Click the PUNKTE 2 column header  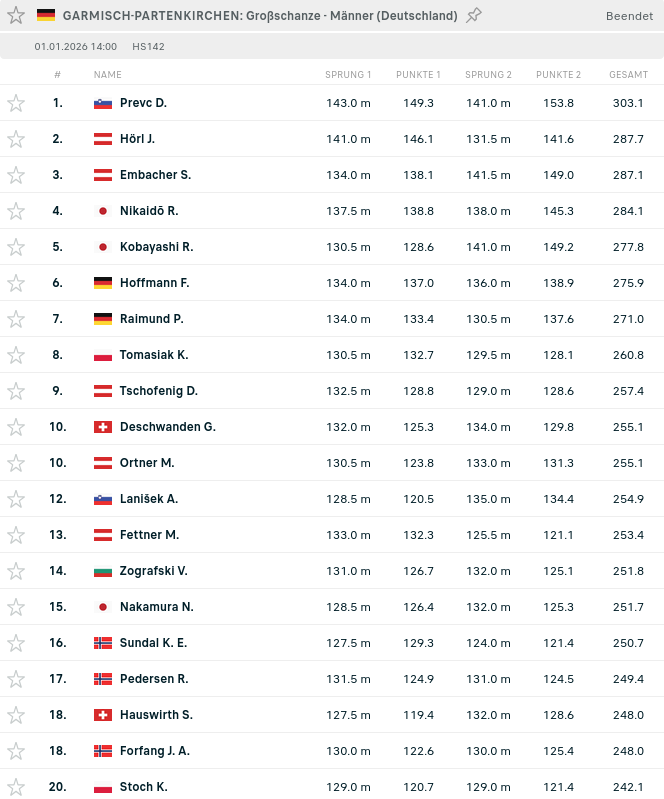[559, 74]
